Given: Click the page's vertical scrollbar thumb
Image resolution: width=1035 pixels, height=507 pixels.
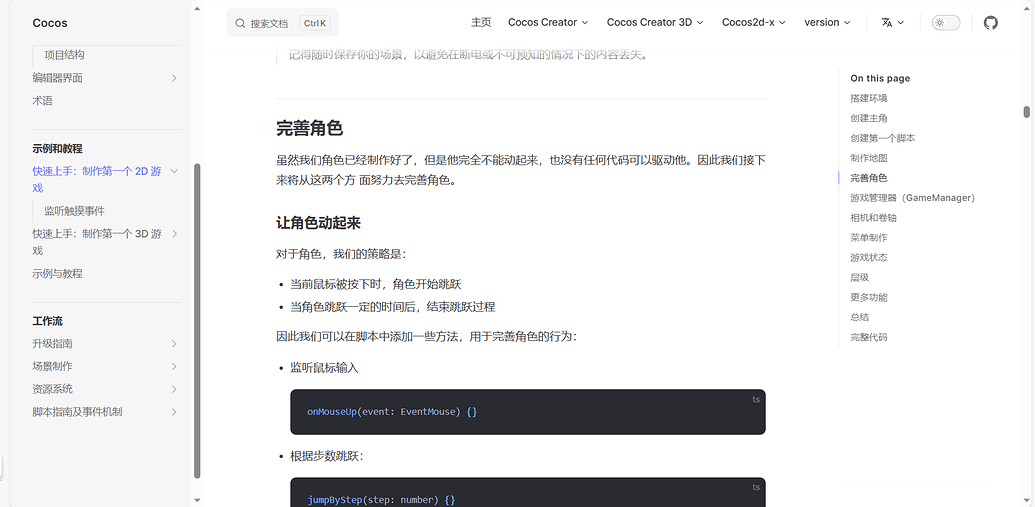Looking at the screenshot, I should click(x=1026, y=112).
